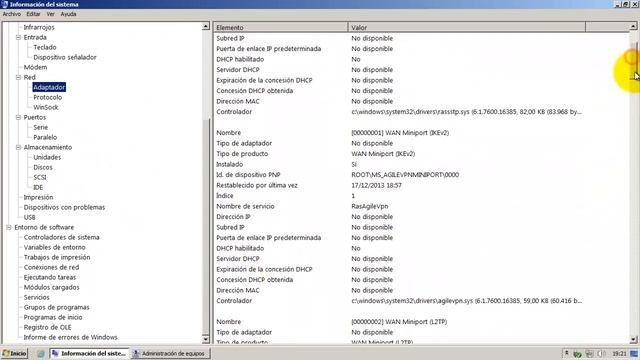Viewport: 640px width, 360px height.
Task: Click the WAN Miniport (L2TP) name value
Action: coord(399,322)
